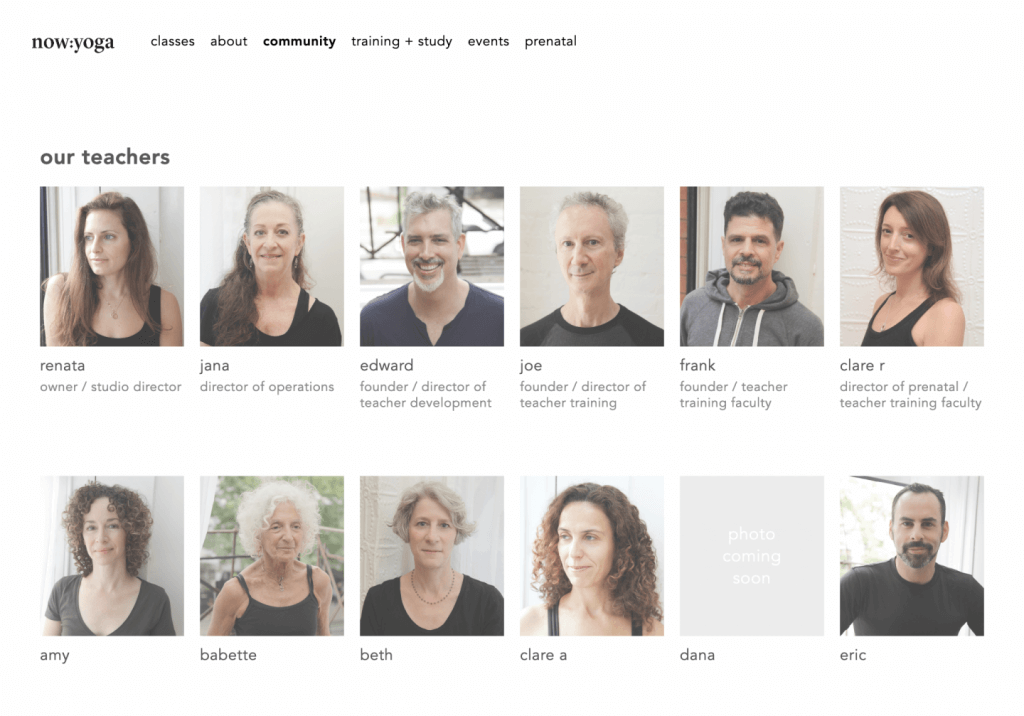Click the now:yoga logo

72,42
